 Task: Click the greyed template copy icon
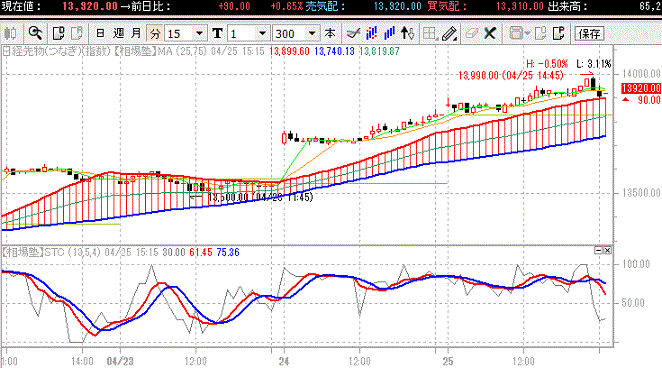(540, 33)
